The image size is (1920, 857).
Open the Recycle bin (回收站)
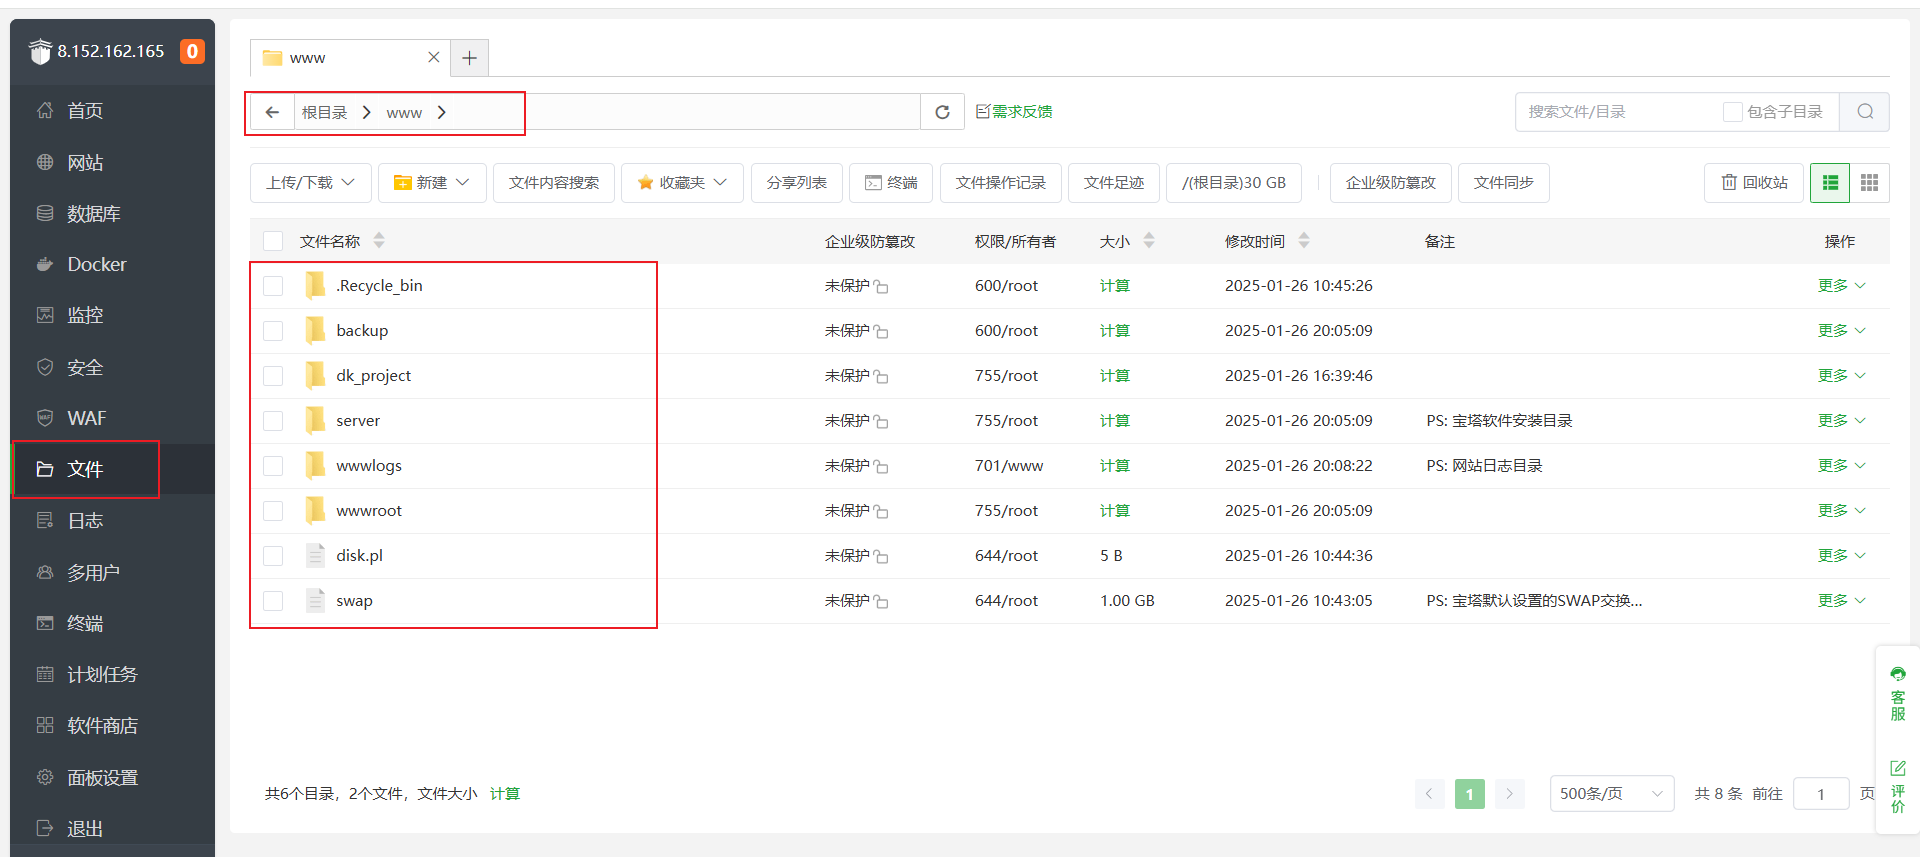(x=1754, y=183)
